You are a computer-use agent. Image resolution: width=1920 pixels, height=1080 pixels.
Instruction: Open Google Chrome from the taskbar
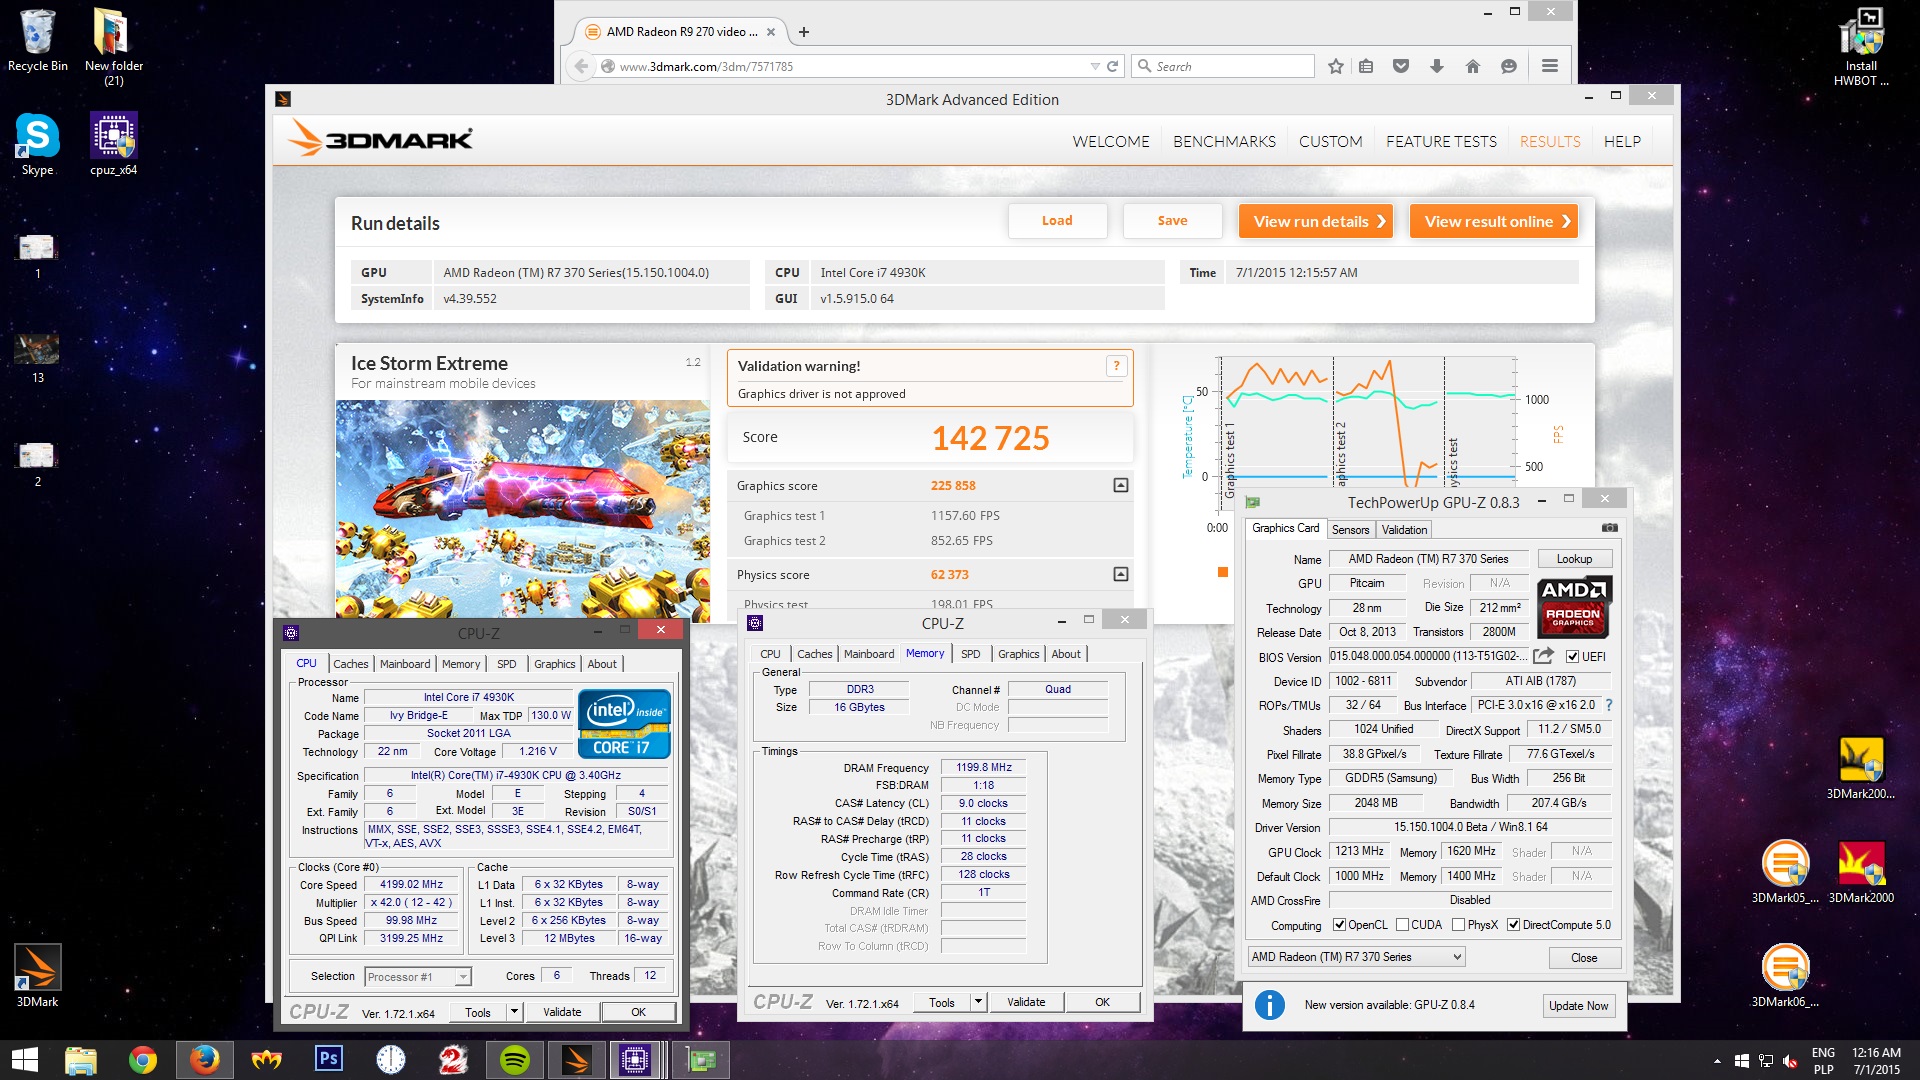143,1060
